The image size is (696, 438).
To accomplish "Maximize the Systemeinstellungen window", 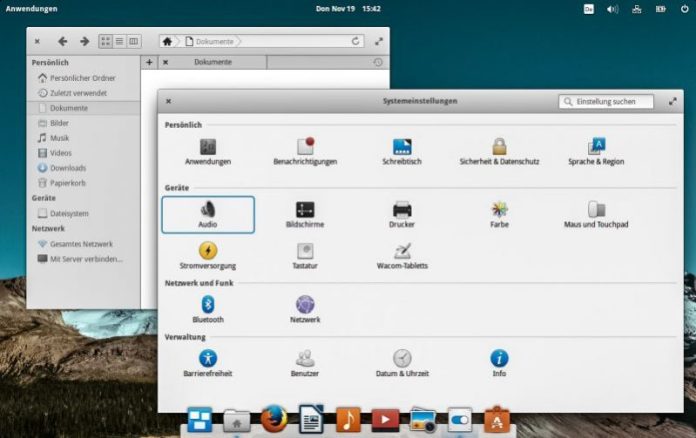I will (672, 102).
